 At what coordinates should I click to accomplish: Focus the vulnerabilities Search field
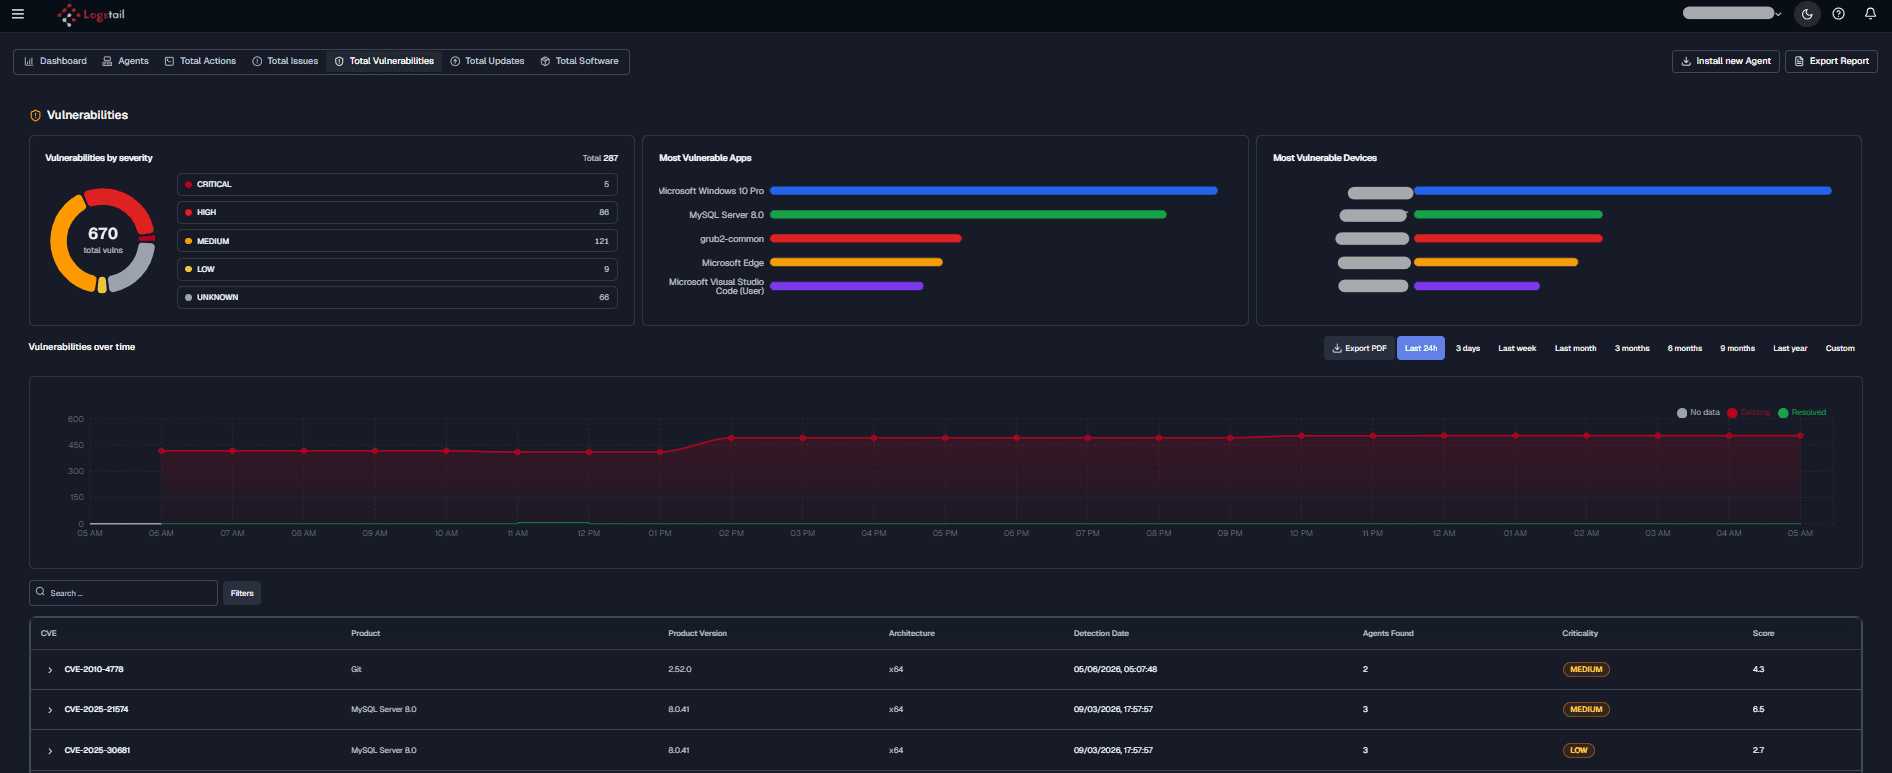coord(123,593)
